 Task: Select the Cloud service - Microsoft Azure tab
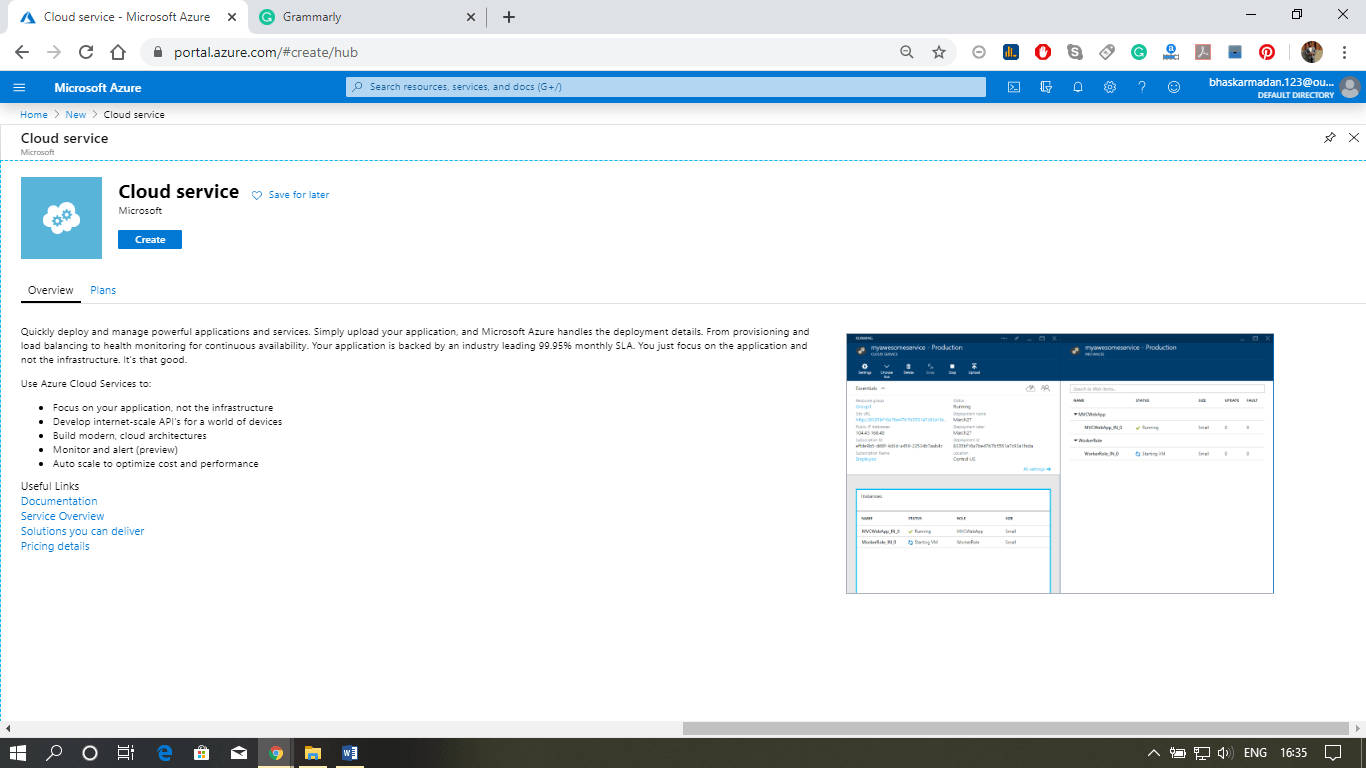[x=126, y=17]
